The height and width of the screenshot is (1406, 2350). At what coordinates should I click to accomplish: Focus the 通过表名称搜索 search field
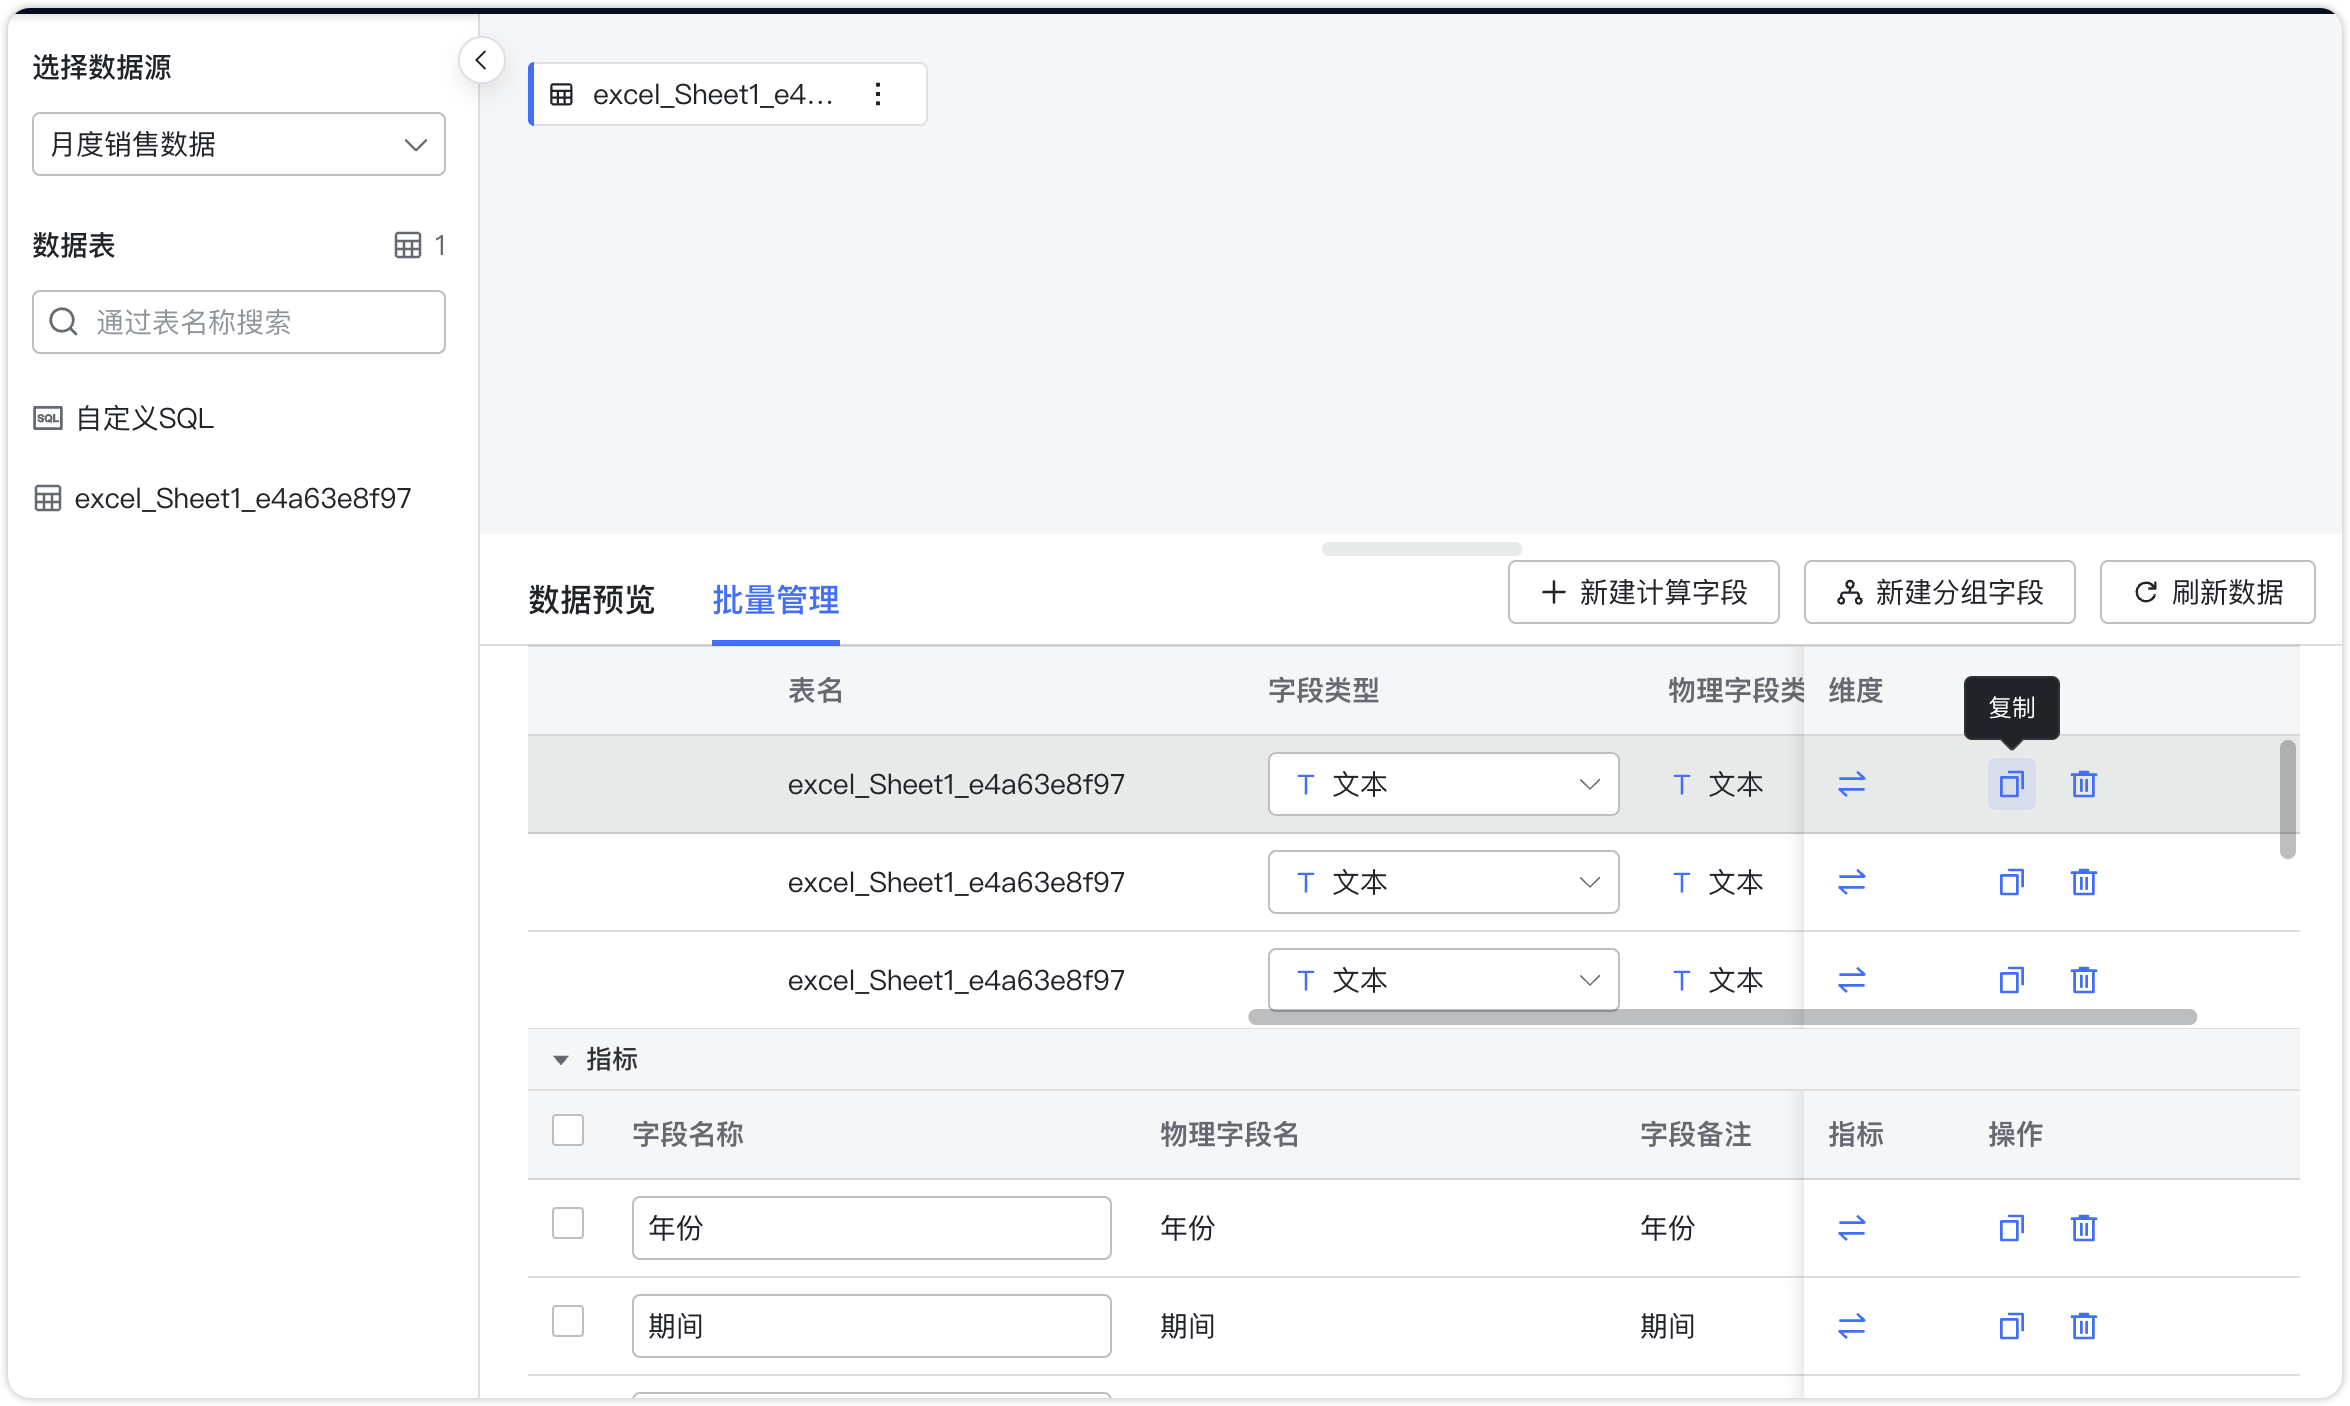[239, 322]
